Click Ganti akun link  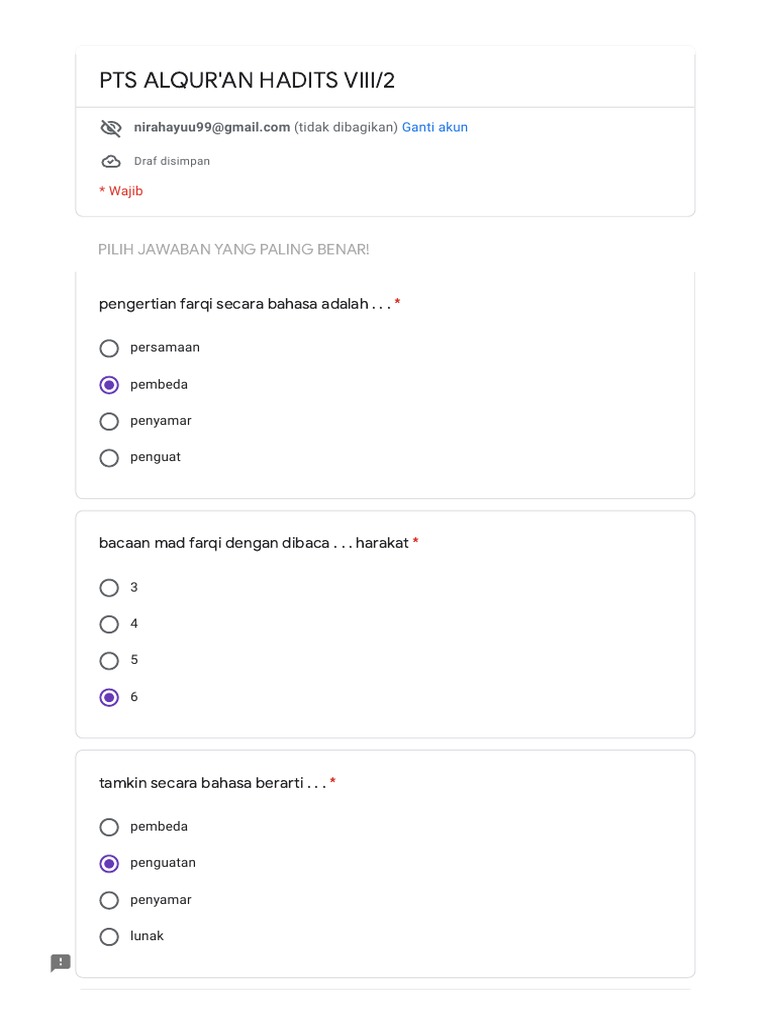click(434, 127)
